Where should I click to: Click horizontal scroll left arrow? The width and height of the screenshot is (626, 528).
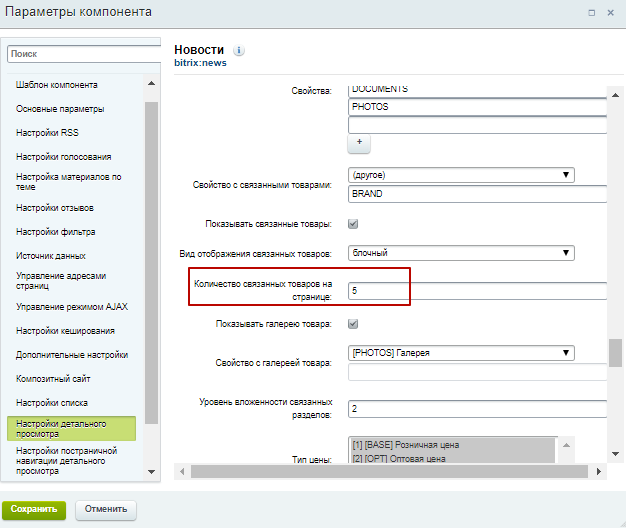pyautogui.click(x=182, y=471)
